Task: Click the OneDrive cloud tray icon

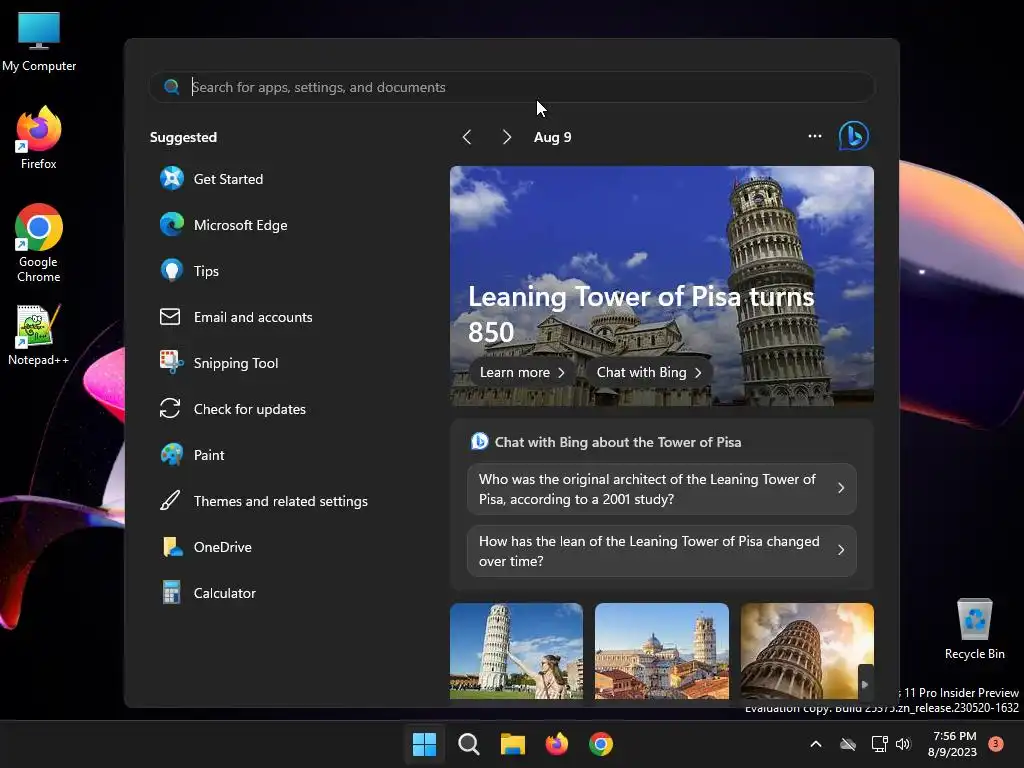Action: click(848, 744)
